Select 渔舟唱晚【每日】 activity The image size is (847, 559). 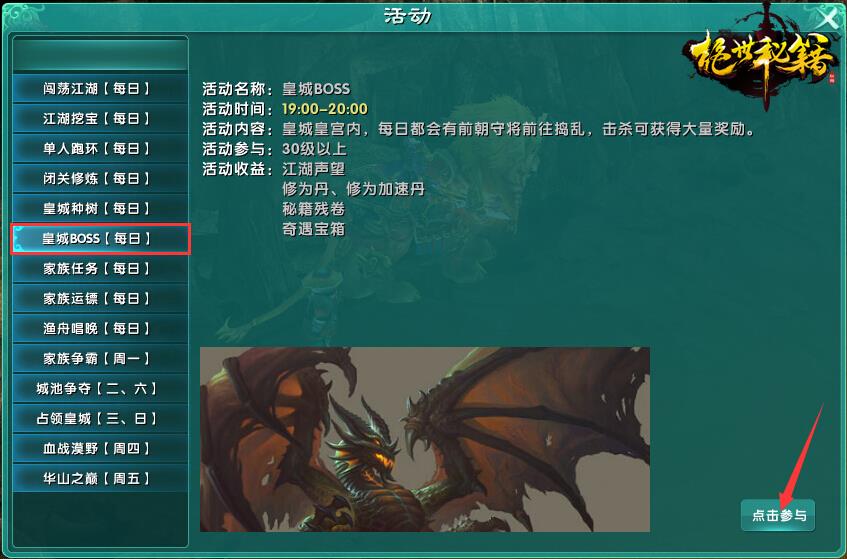tap(100, 328)
